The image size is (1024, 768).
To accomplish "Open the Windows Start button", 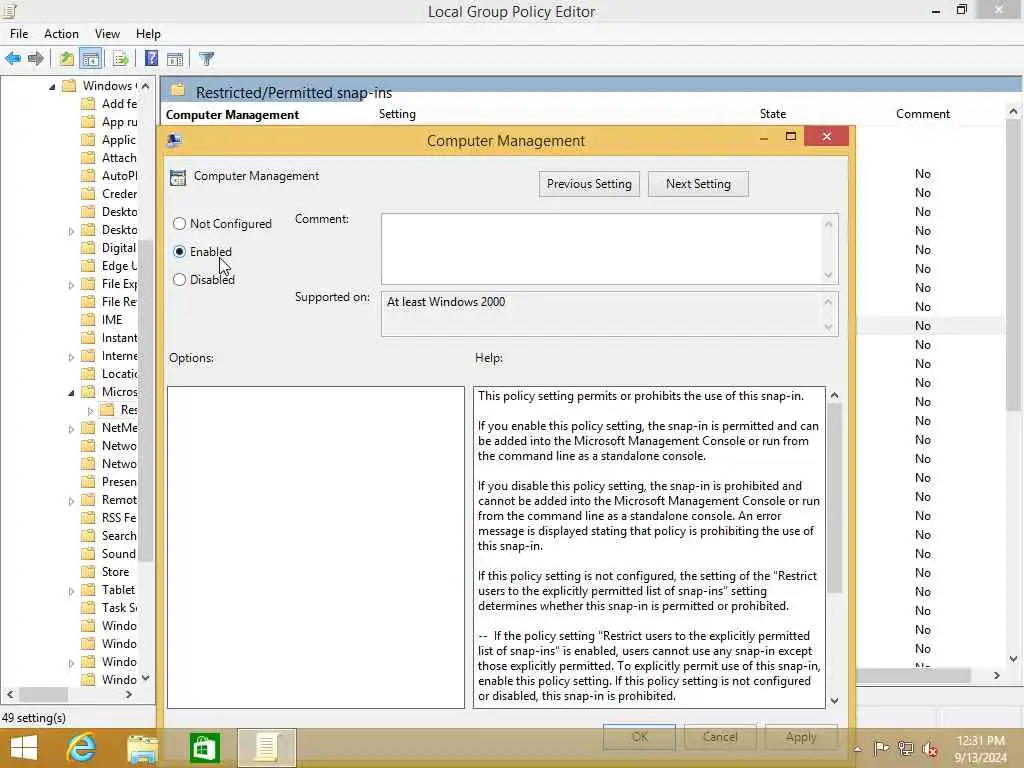I will click(x=24, y=748).
